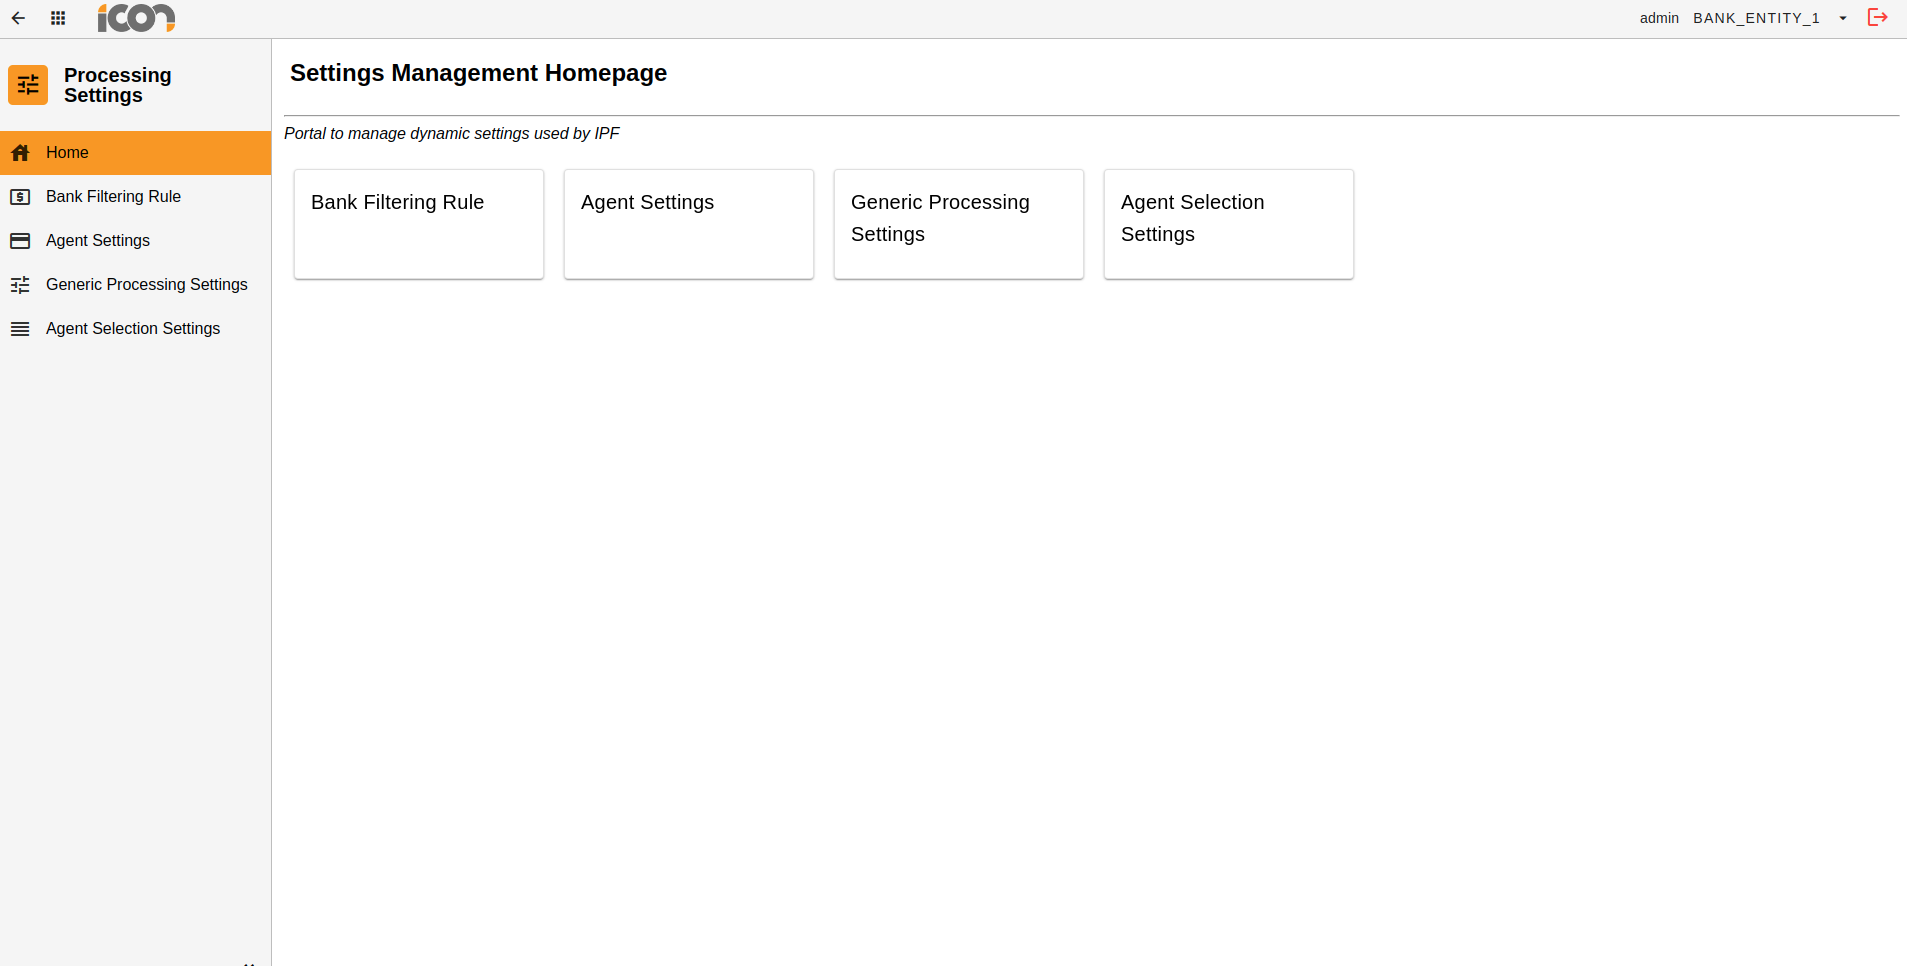This screenshot has height=966, width=1907.
Task: Select the Home house icon
Action: (21, 152)
